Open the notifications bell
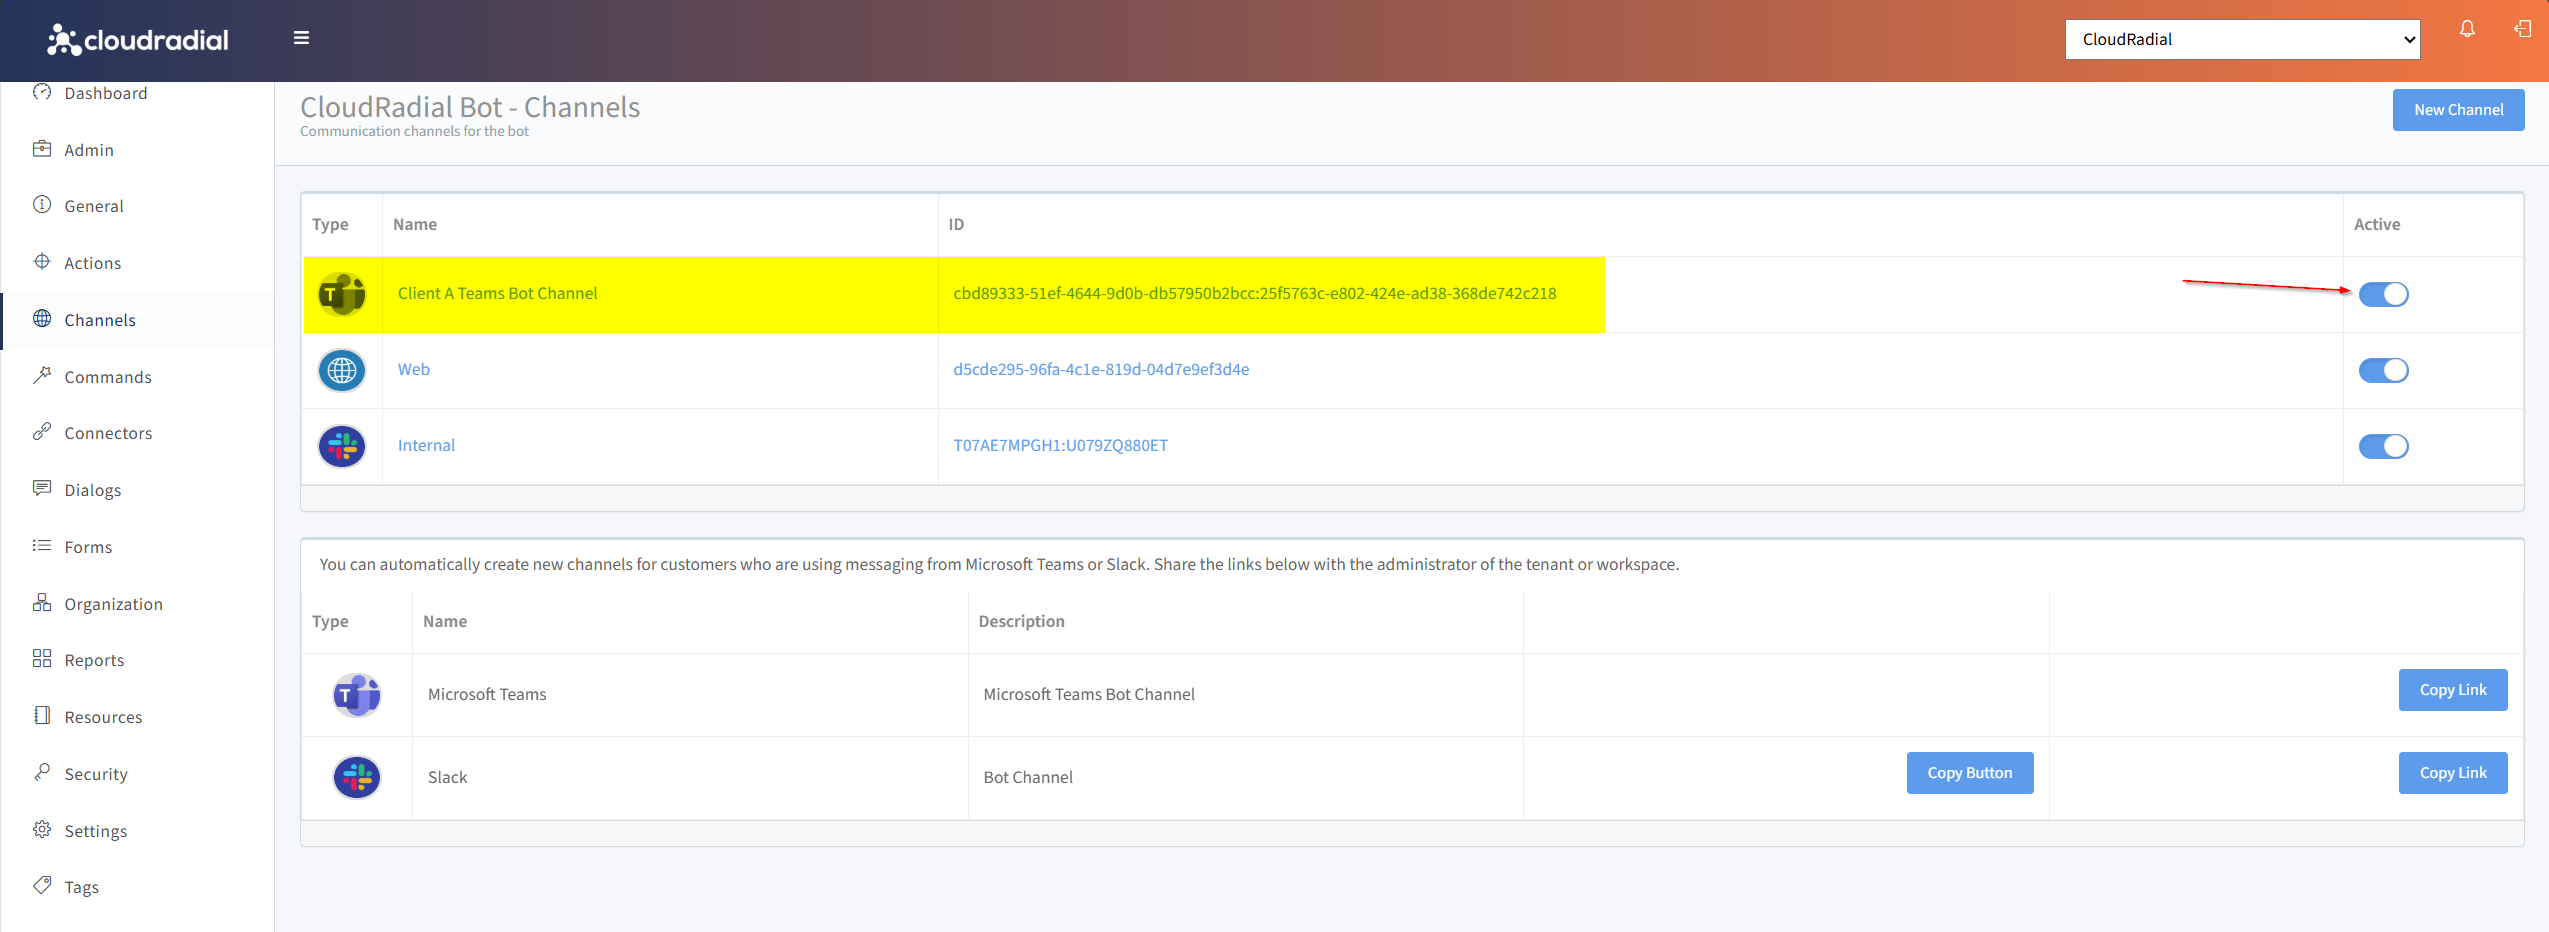This screenshot has height=932, width=2549. pos(2467,29)
